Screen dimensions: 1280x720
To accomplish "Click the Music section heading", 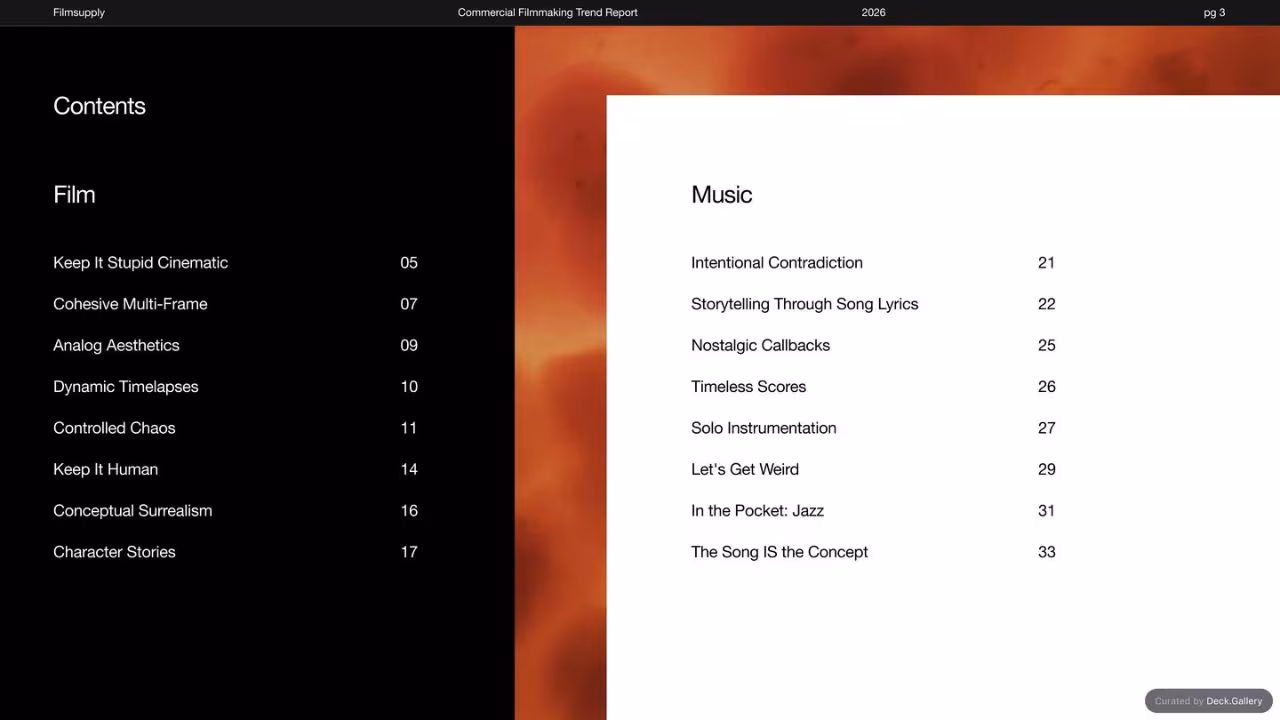I will [721, 195].
